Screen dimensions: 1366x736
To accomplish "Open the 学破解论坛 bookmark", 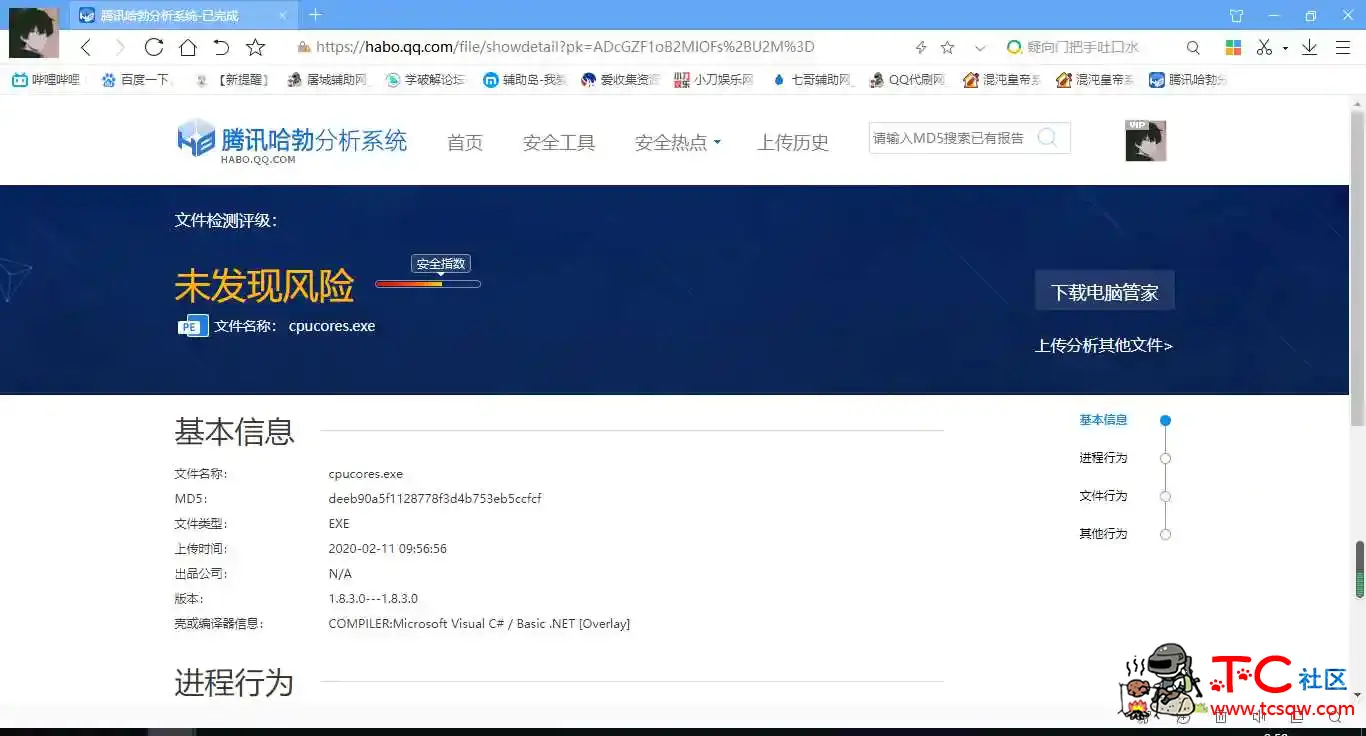I will [425, 80].
